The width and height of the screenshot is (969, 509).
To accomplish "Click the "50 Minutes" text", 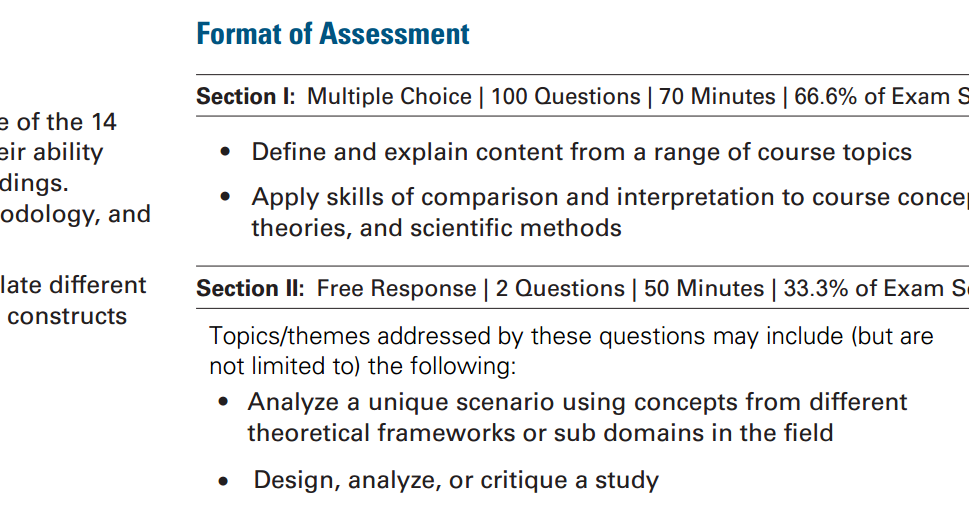I will [704, 289].
